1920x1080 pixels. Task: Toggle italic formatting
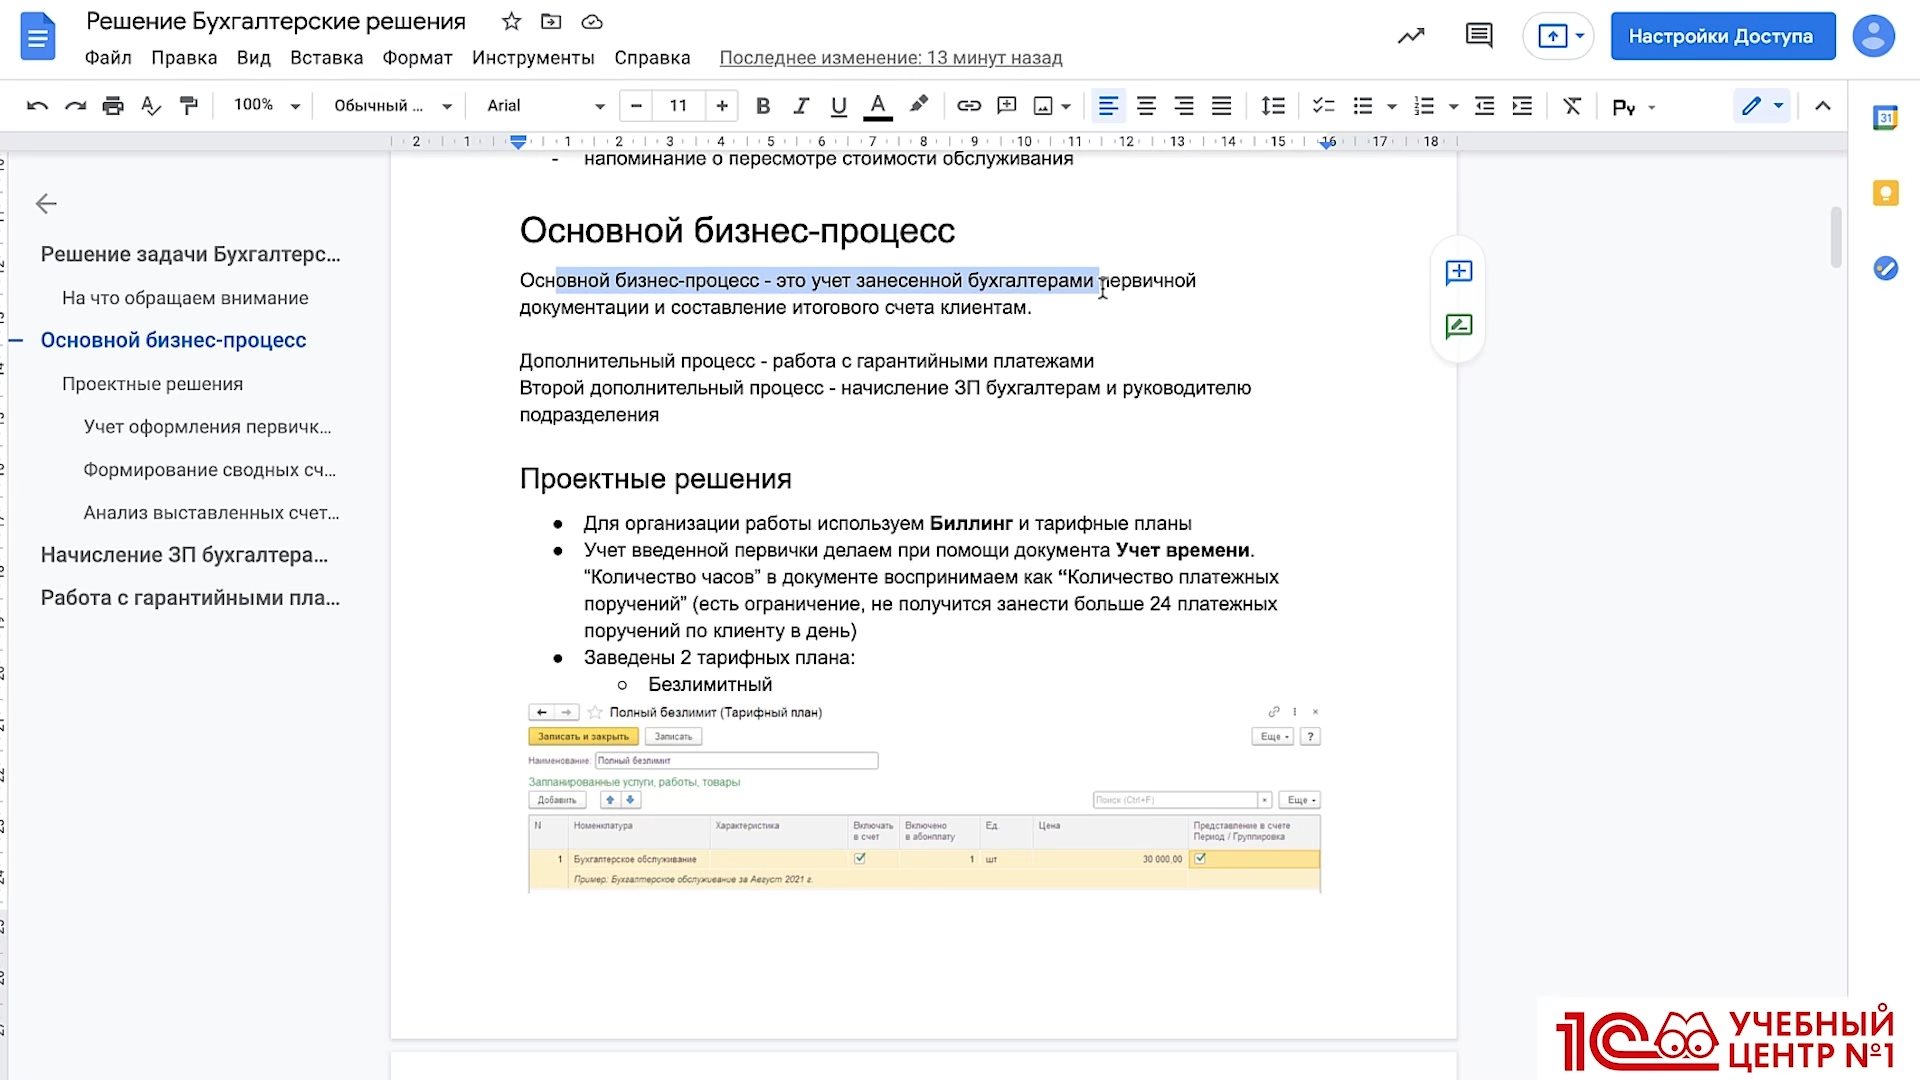(800, 106)
